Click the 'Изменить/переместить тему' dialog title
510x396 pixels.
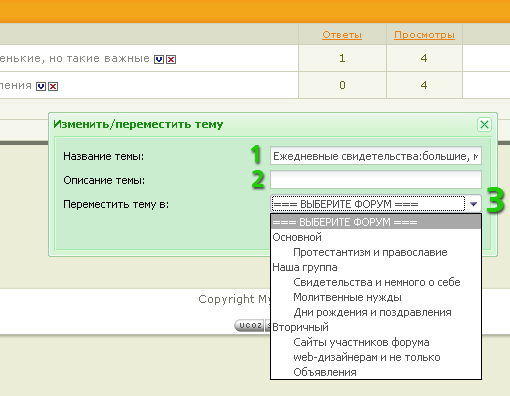(138, 124)
